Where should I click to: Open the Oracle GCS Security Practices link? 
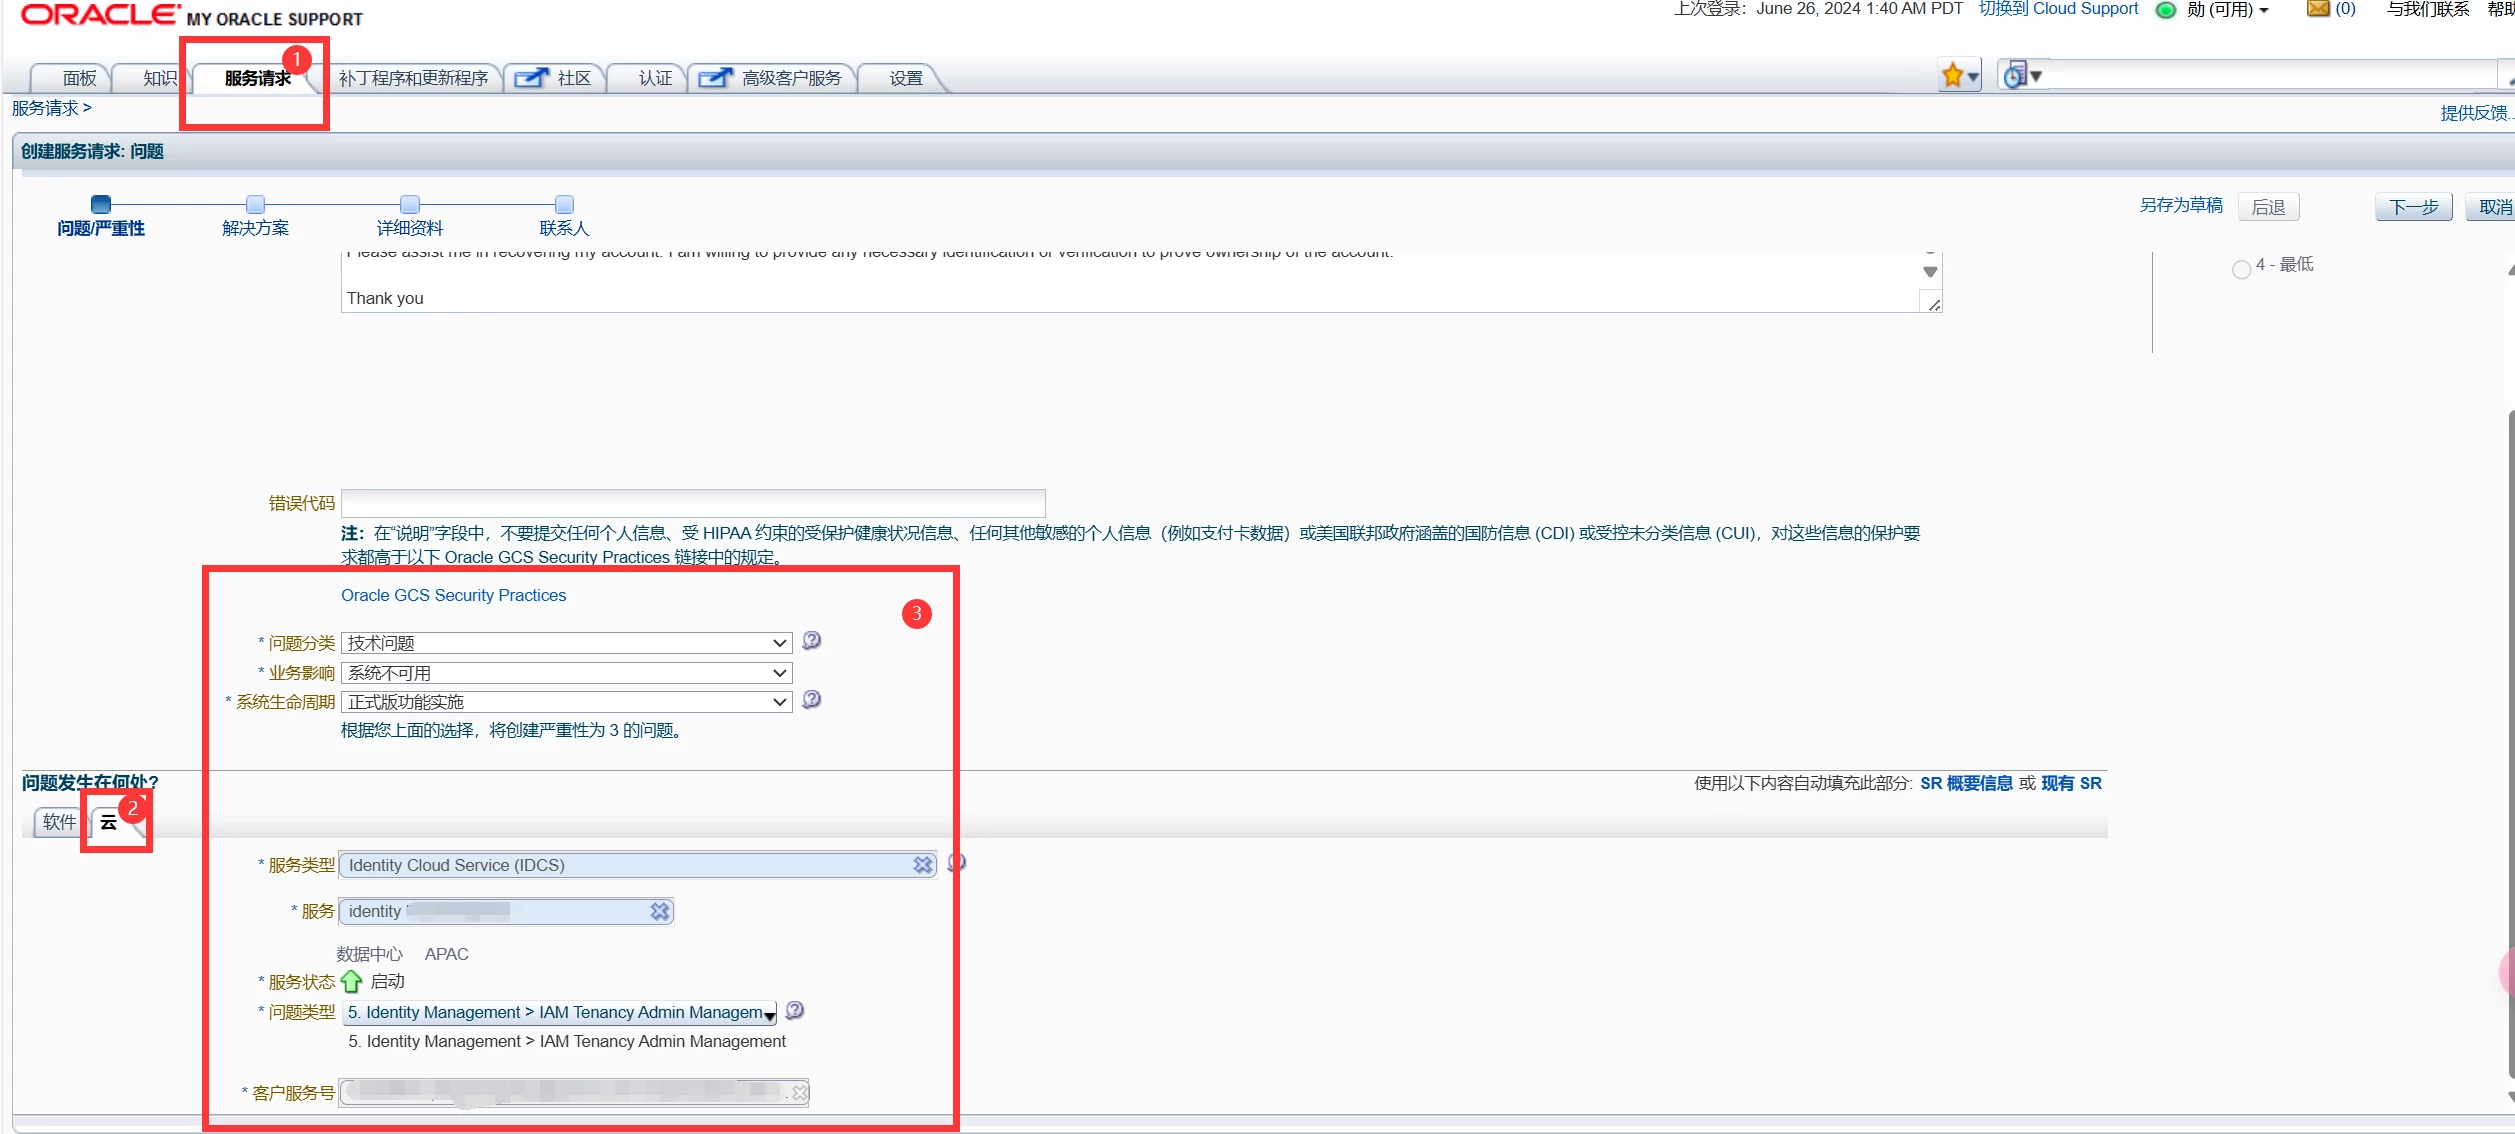pos(453,595)
